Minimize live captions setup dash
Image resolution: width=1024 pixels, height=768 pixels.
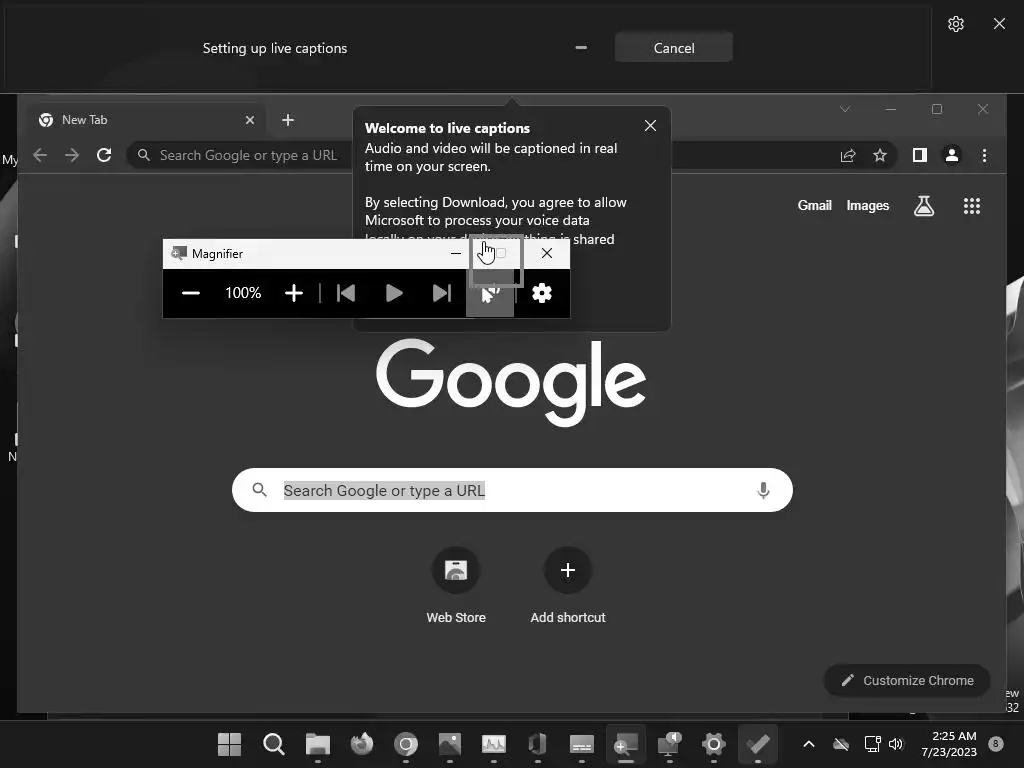pyautogui.click(x=581, y=48)
